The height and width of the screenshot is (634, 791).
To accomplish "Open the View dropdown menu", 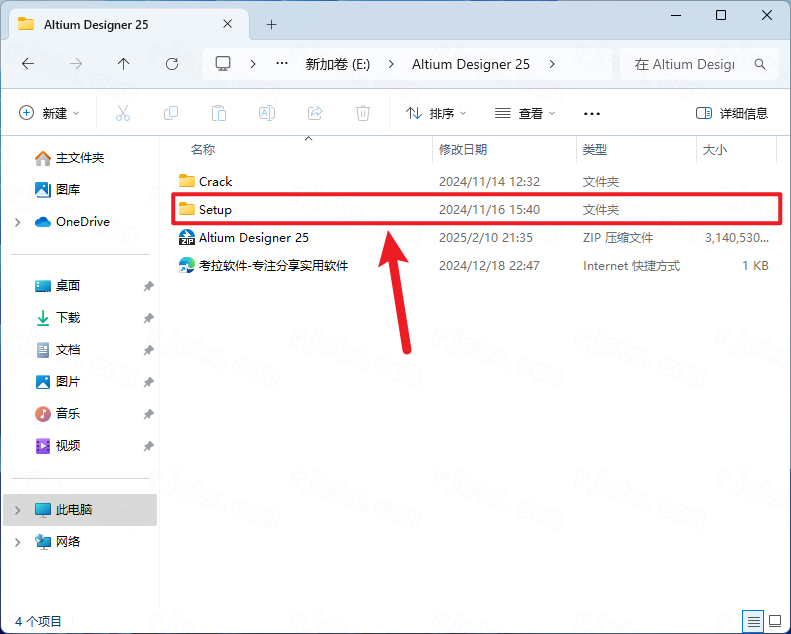I will point(525,114).
